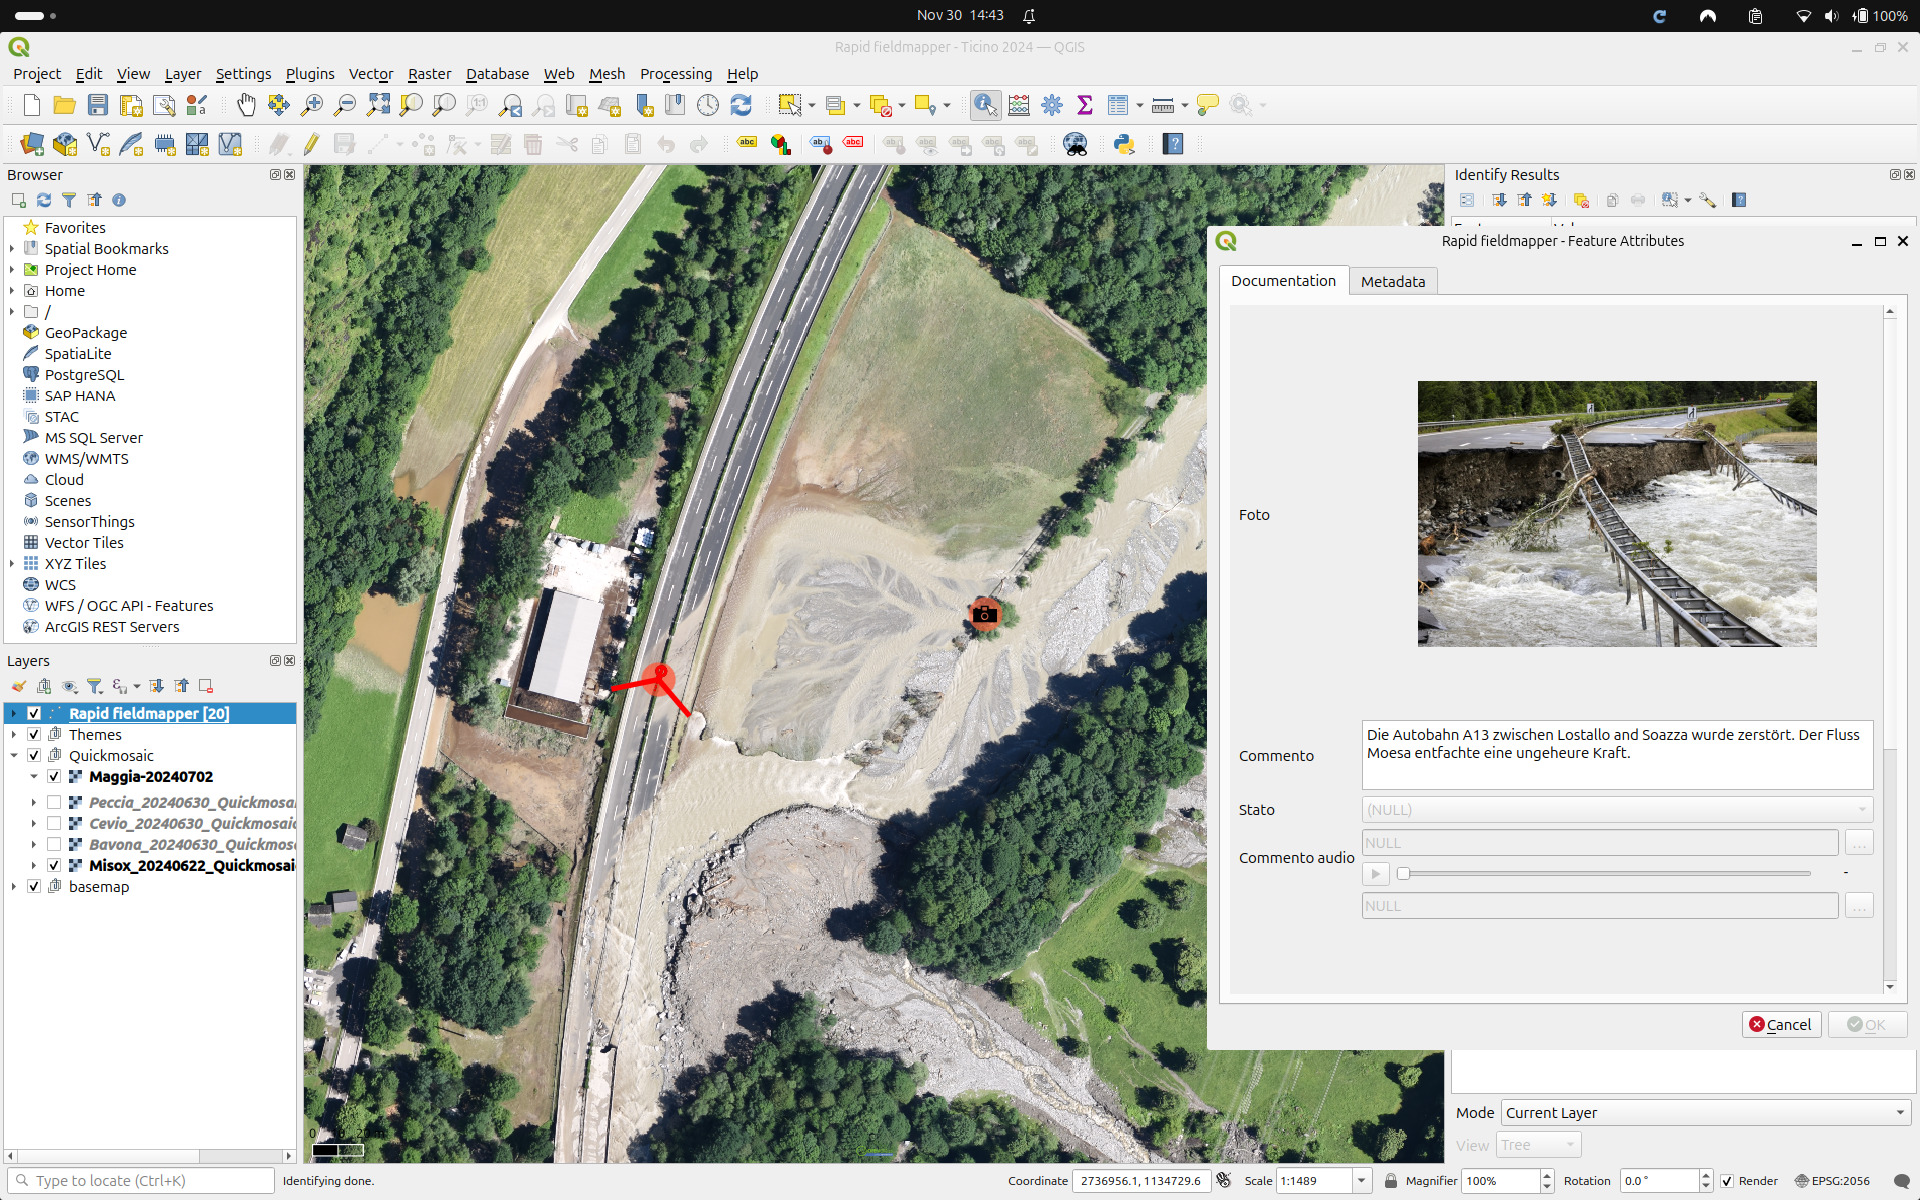Open the Processing menu
The width and height of the screenshot is (1920, 1200).
[675, 74]
